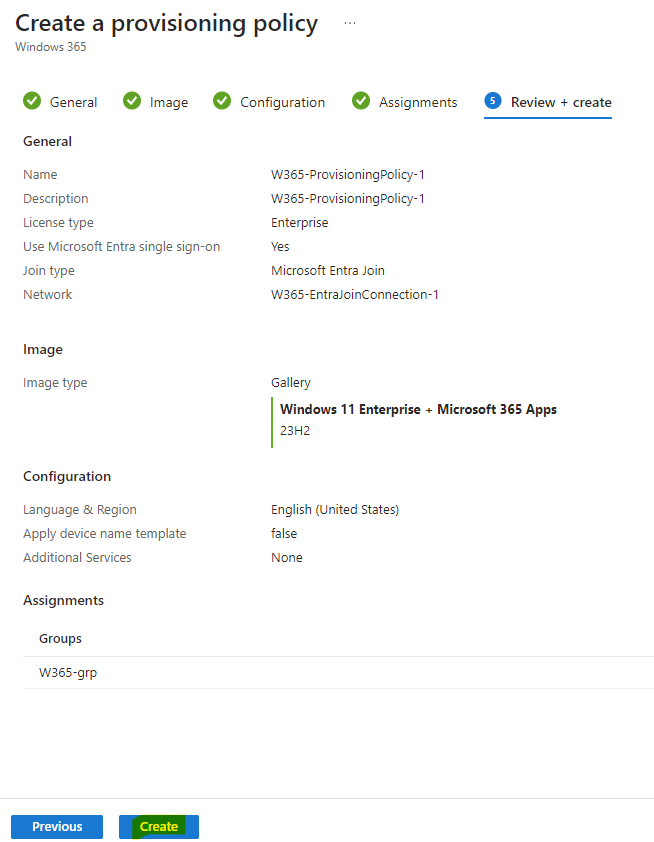Screen dimensions: 654x842
Task: Click the Groups column header
Action: pyautogui.click(x=60, y=639)
